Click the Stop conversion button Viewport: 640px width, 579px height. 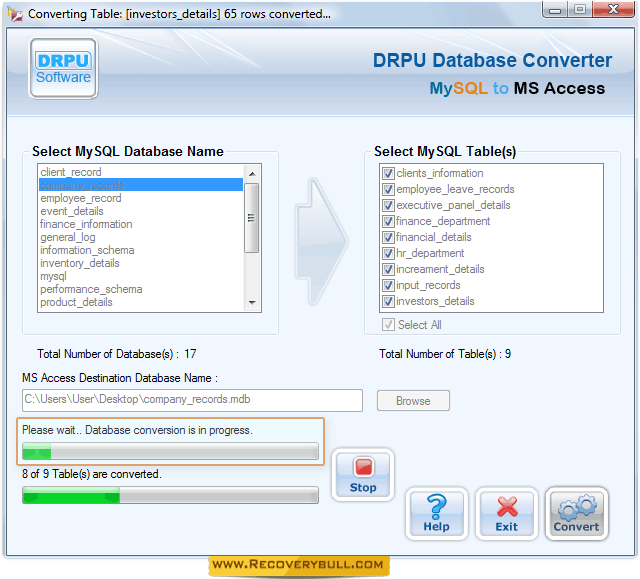coord(362,475)
